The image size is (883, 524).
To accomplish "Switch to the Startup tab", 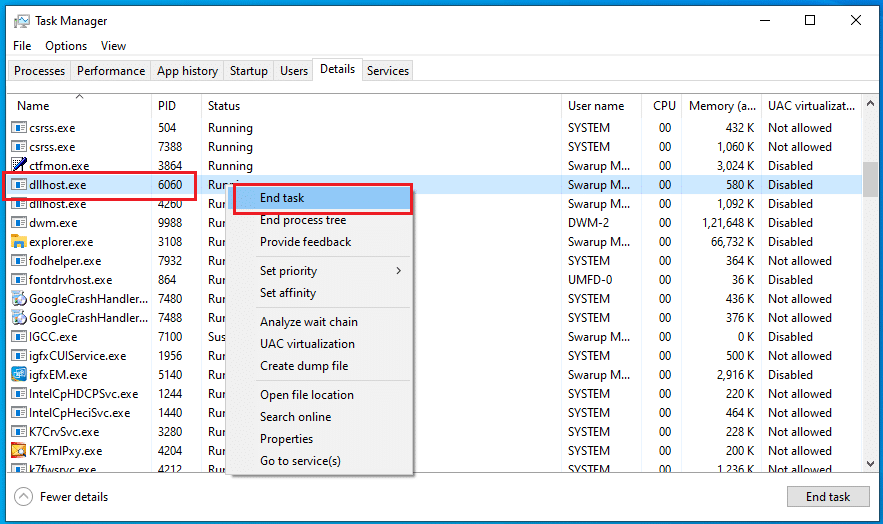I will pyautogui.click(x=248, y=71).
